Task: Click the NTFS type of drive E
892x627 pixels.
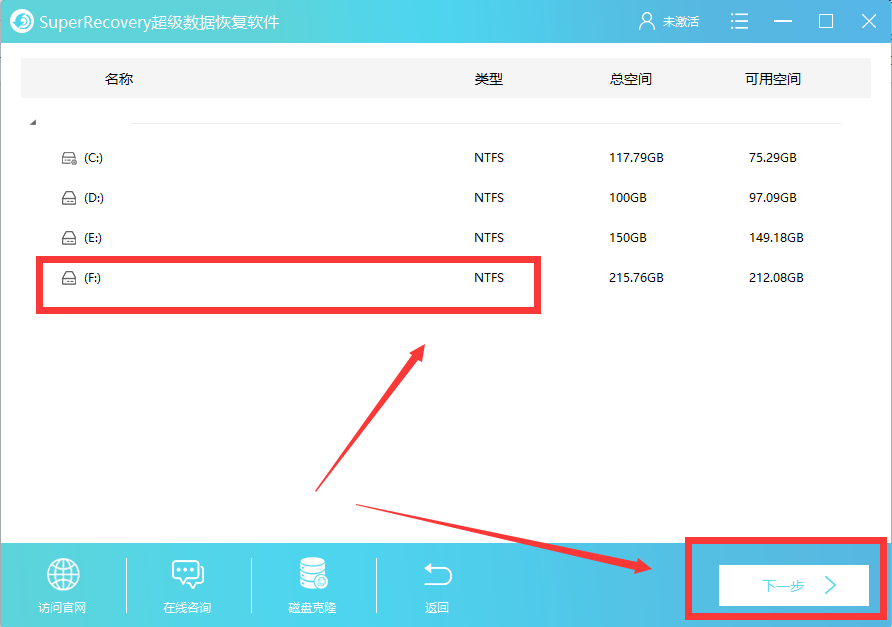Action: (x=489, y=237)
